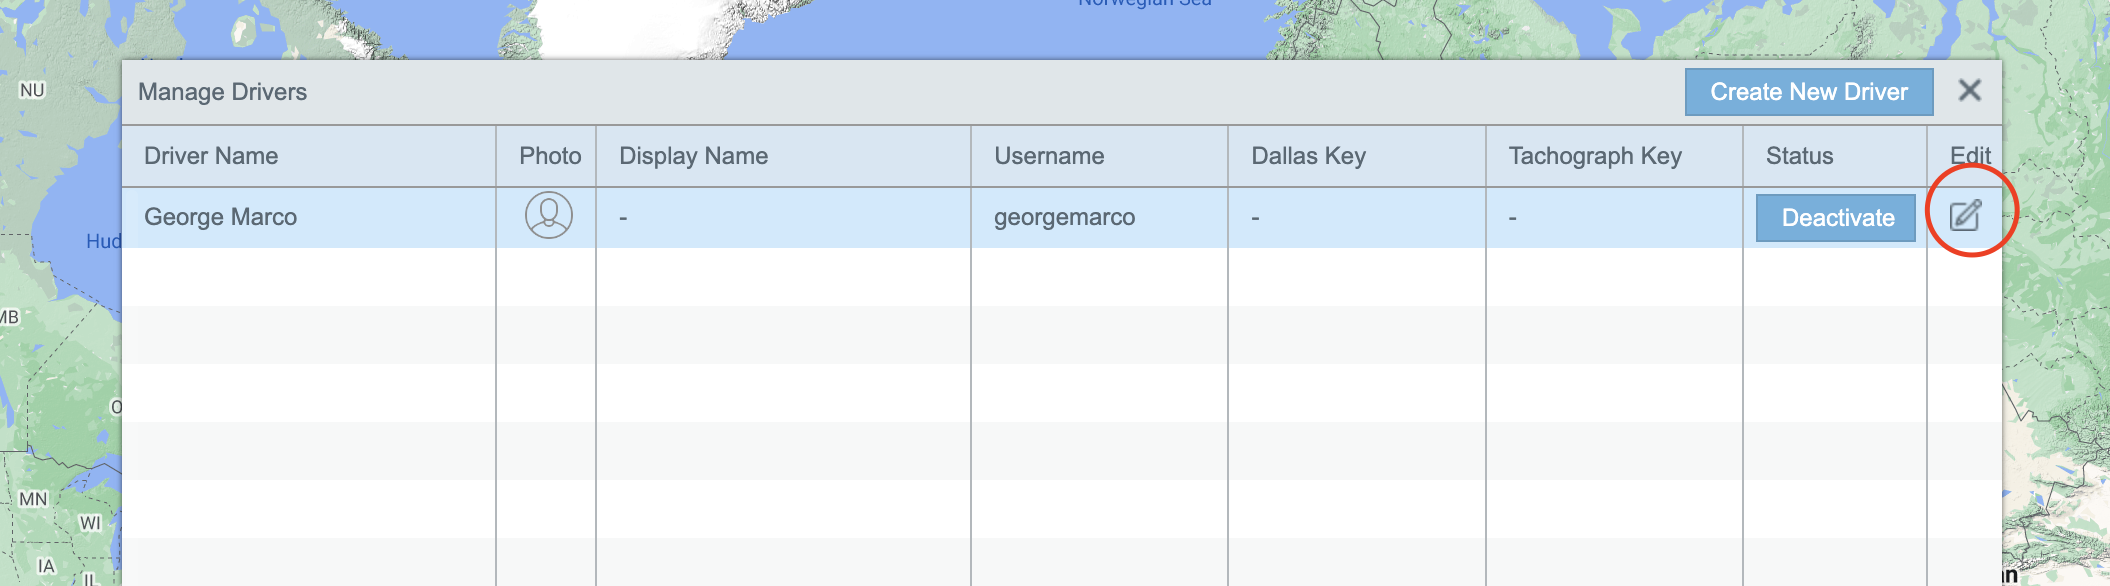
Task: Select the Tachograph Key column header
Action: click(1595, 156)
